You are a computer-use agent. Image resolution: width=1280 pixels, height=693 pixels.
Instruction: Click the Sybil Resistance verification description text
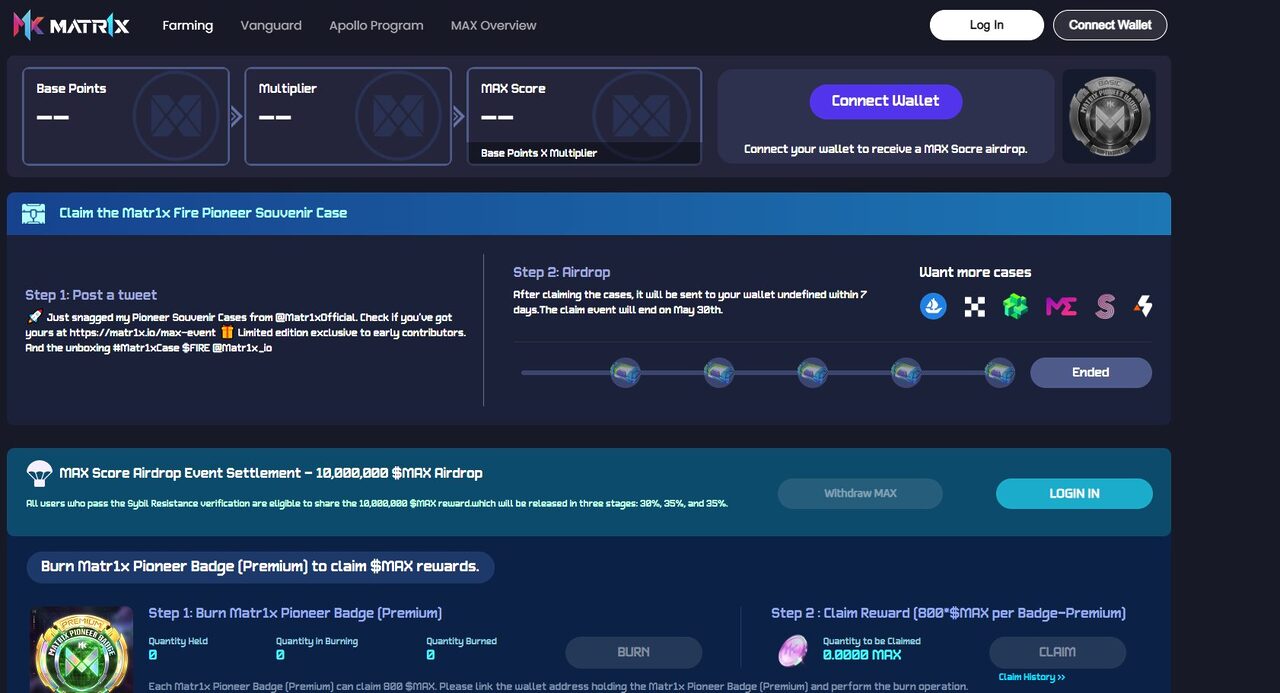click(x=377, y=503)
